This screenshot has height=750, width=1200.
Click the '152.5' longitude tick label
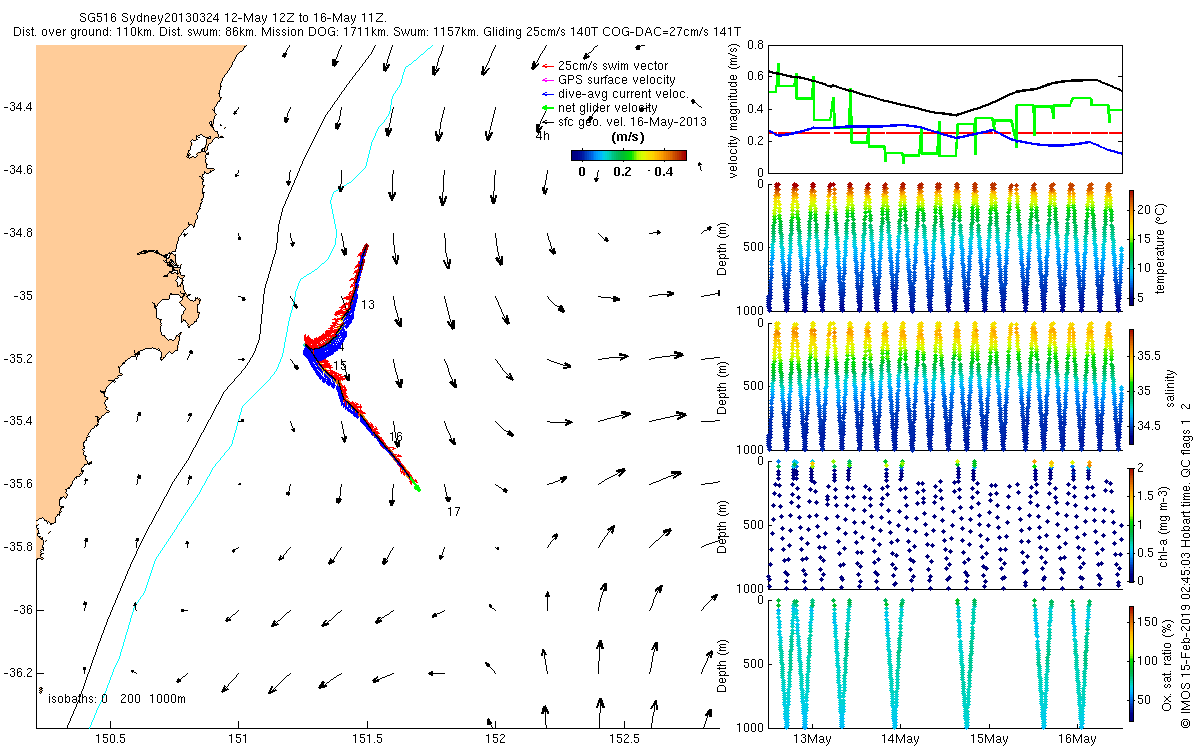coord(623,739)
